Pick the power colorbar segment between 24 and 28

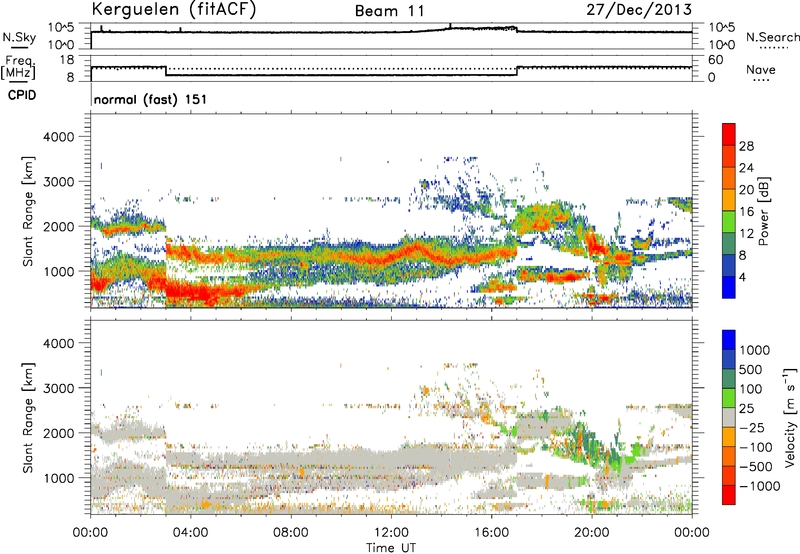729,156
